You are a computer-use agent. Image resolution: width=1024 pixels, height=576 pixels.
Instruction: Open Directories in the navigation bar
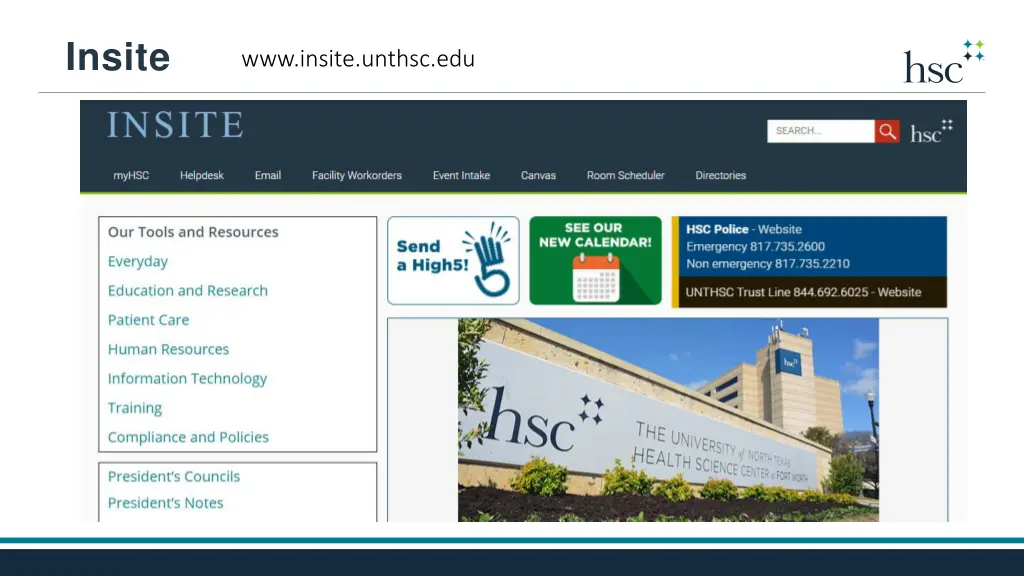pos(720,176)
